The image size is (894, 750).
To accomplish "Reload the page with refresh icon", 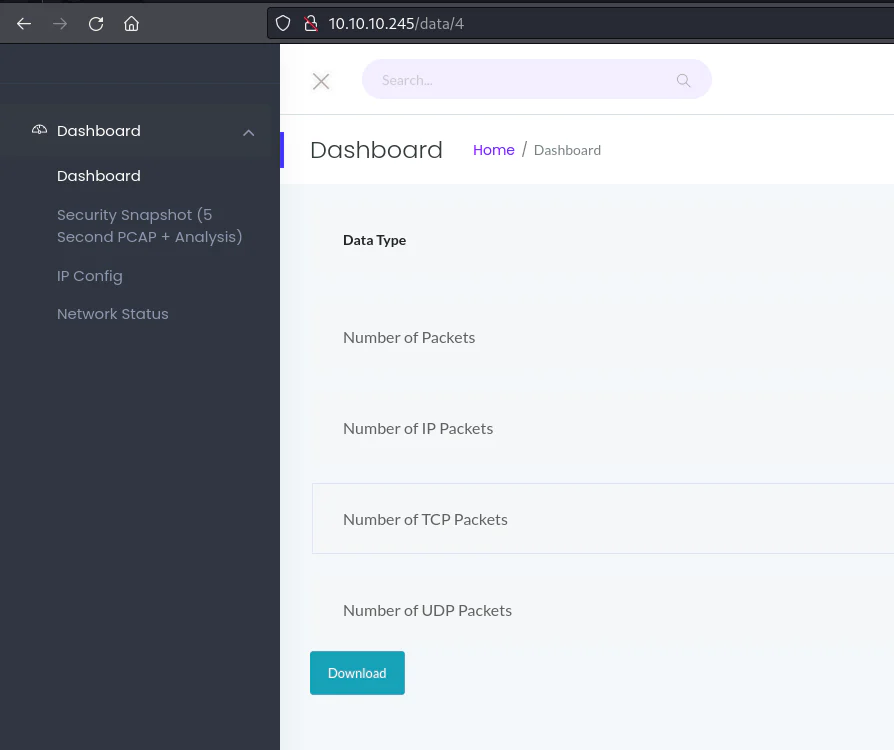I will [x=96, y=24].
